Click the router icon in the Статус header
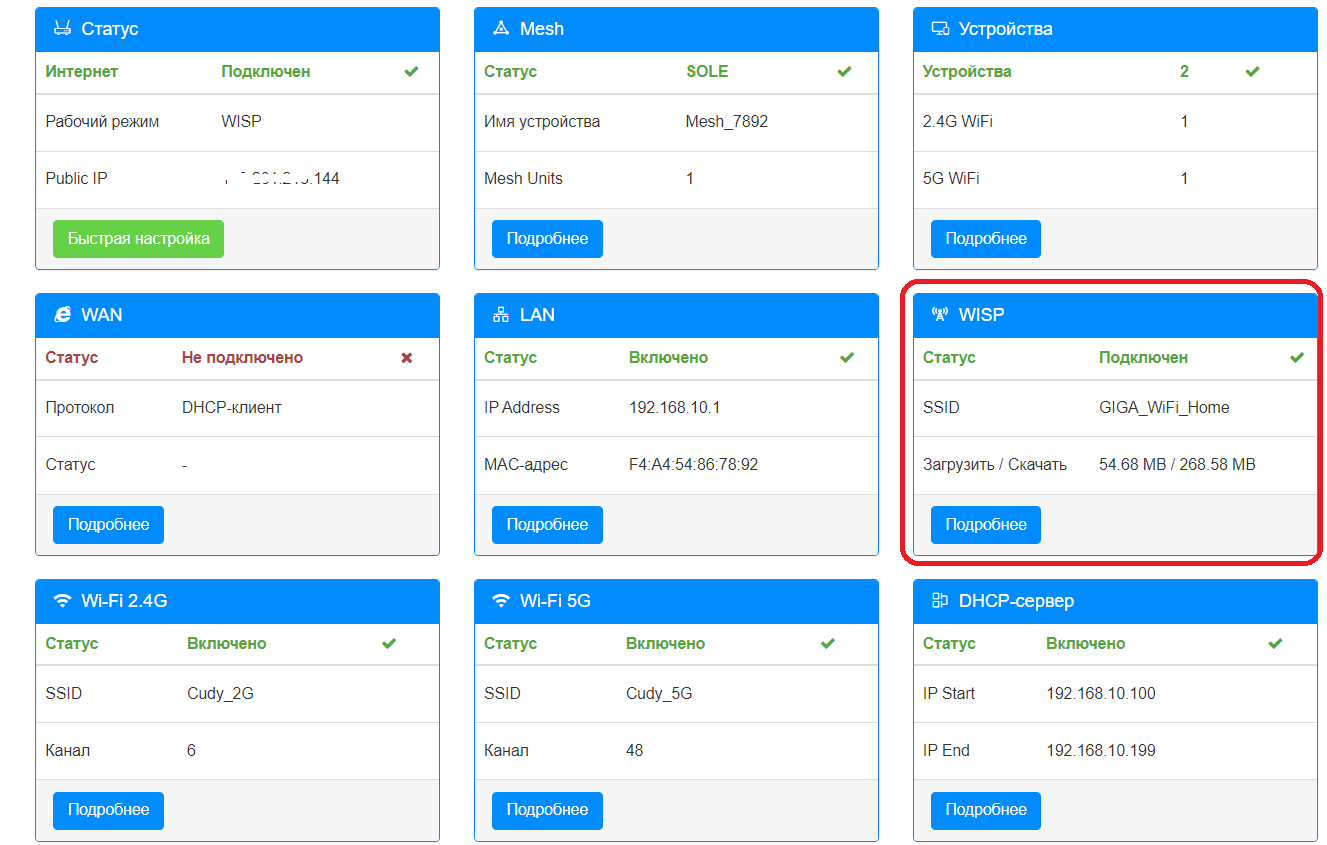 (62, 29)
